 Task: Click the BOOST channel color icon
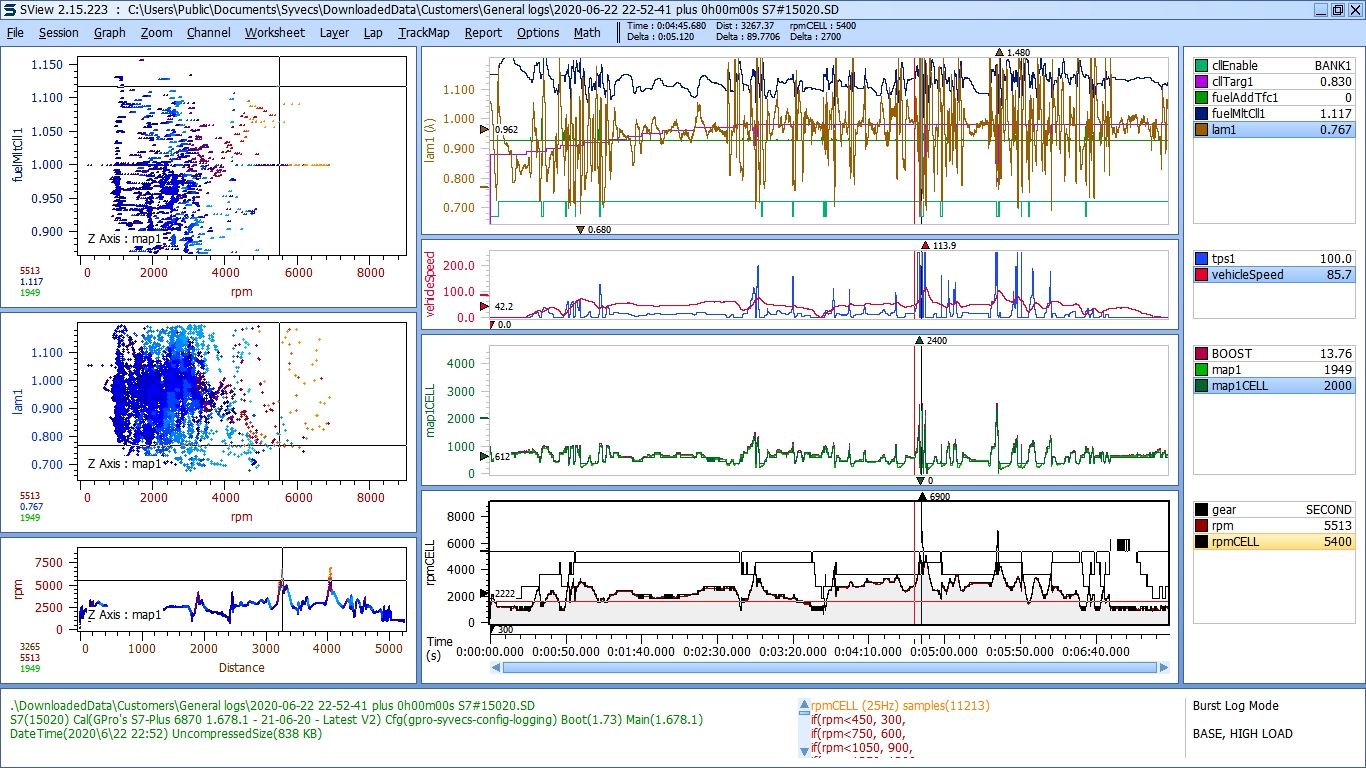coord(1201,354)
